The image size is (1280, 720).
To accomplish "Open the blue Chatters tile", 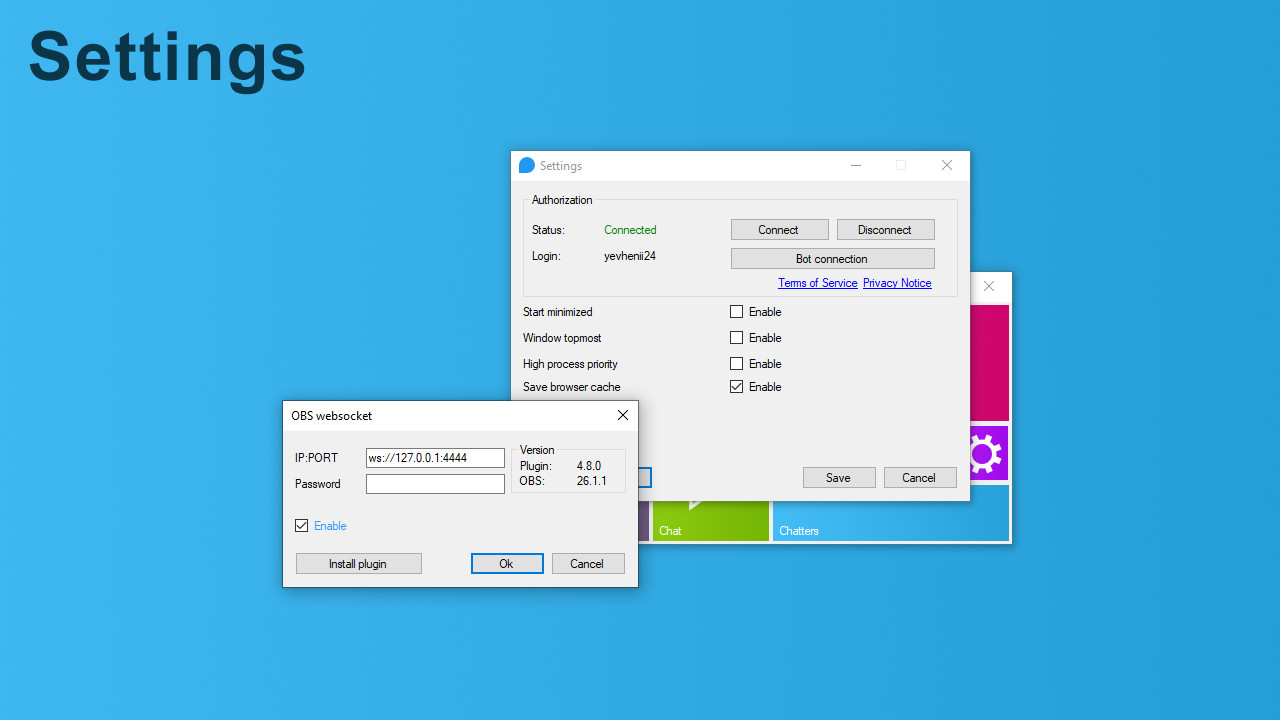I will pos(890,520).
